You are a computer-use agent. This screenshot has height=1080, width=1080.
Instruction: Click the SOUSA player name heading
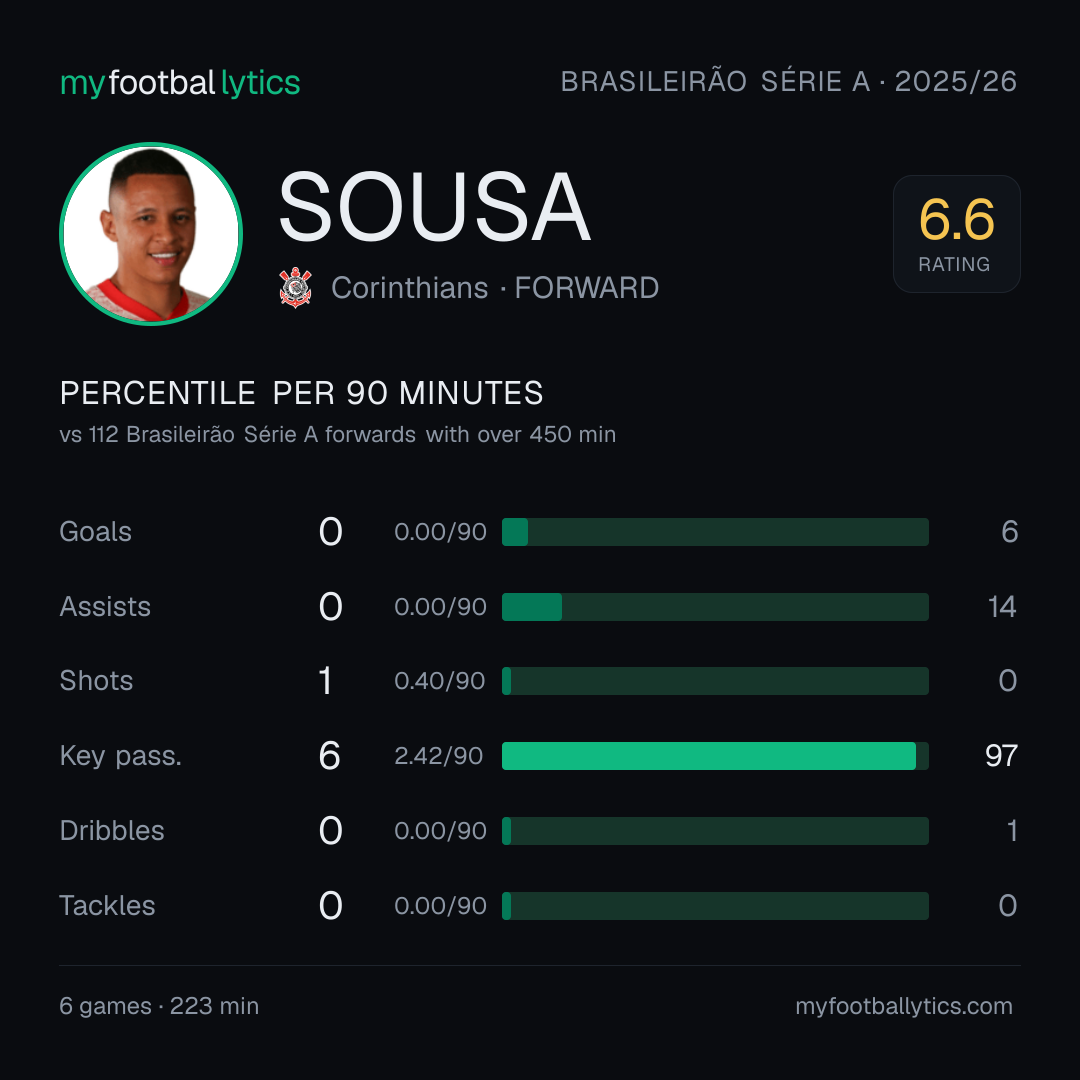435,207
